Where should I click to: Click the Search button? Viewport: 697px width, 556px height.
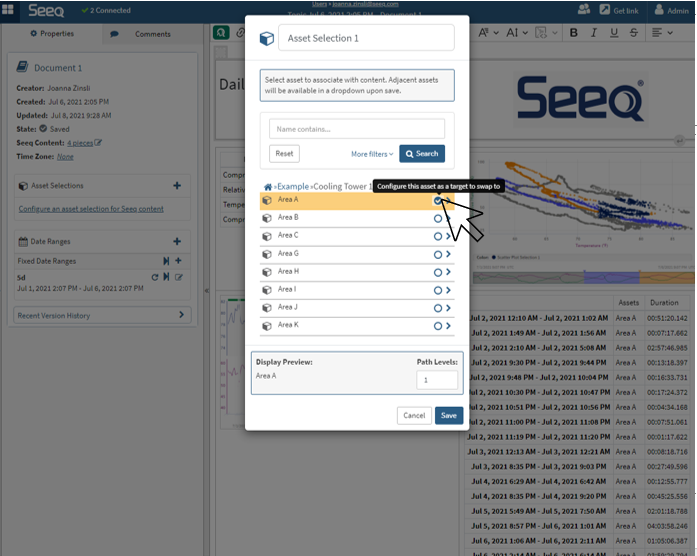point(422,154)
